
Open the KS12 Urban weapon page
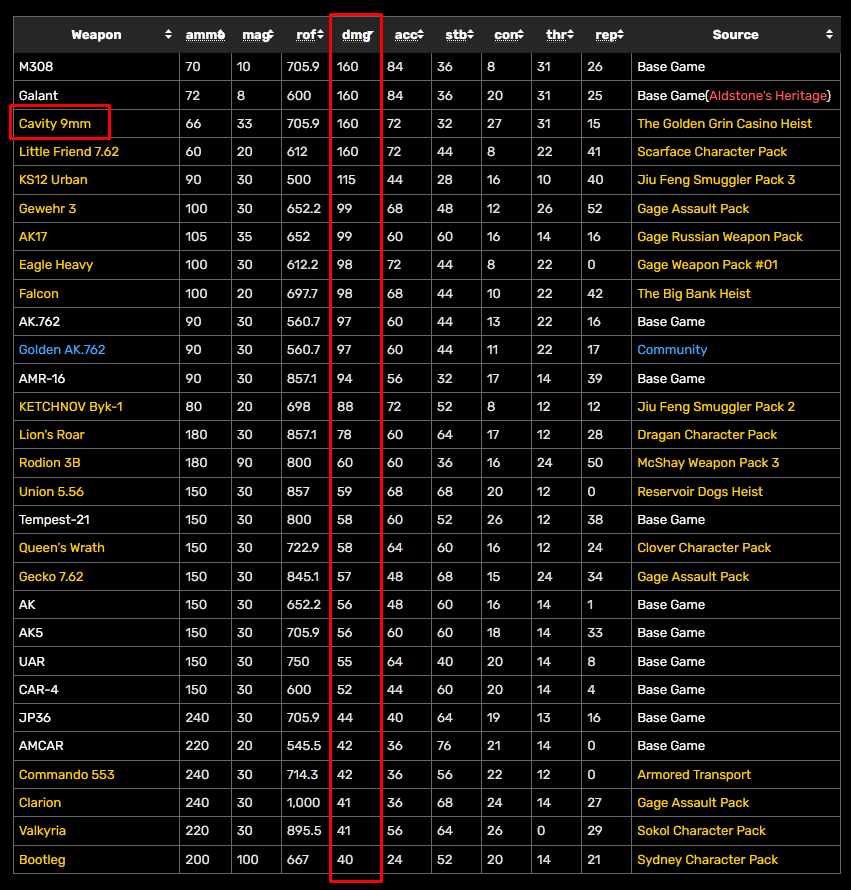(53, 180)
